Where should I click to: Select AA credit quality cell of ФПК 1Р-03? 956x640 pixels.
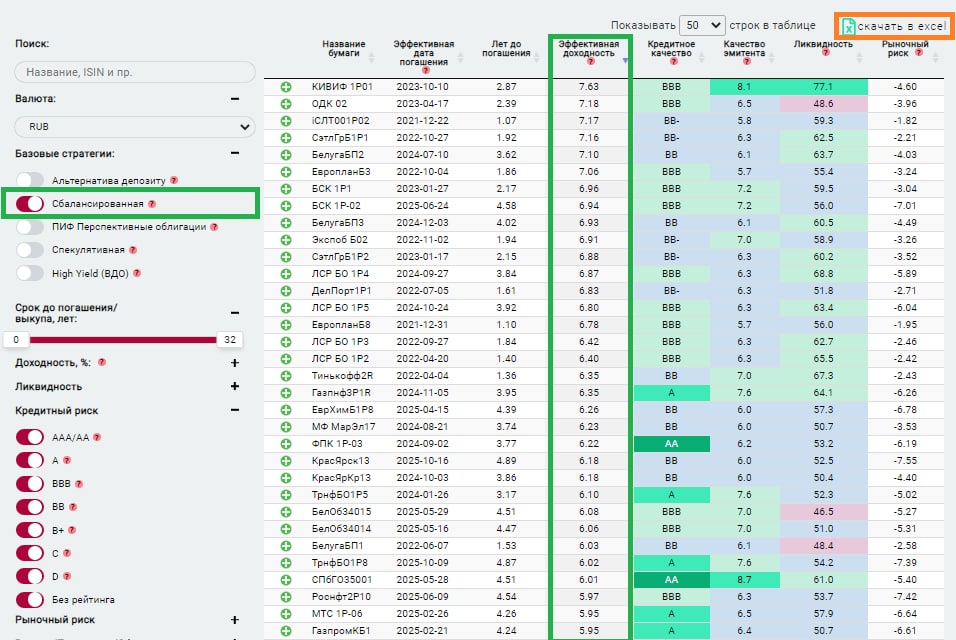point(671,444)
